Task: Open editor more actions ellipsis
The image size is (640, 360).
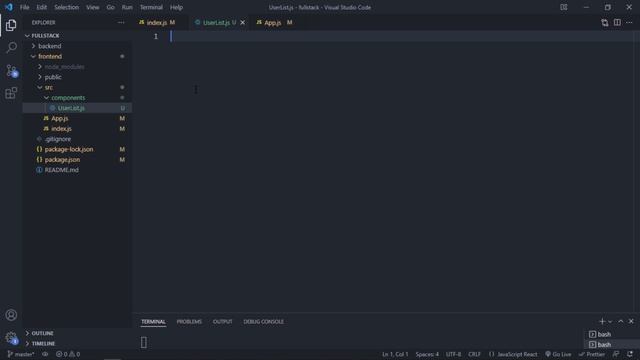Action: click(x=629, y=22)
